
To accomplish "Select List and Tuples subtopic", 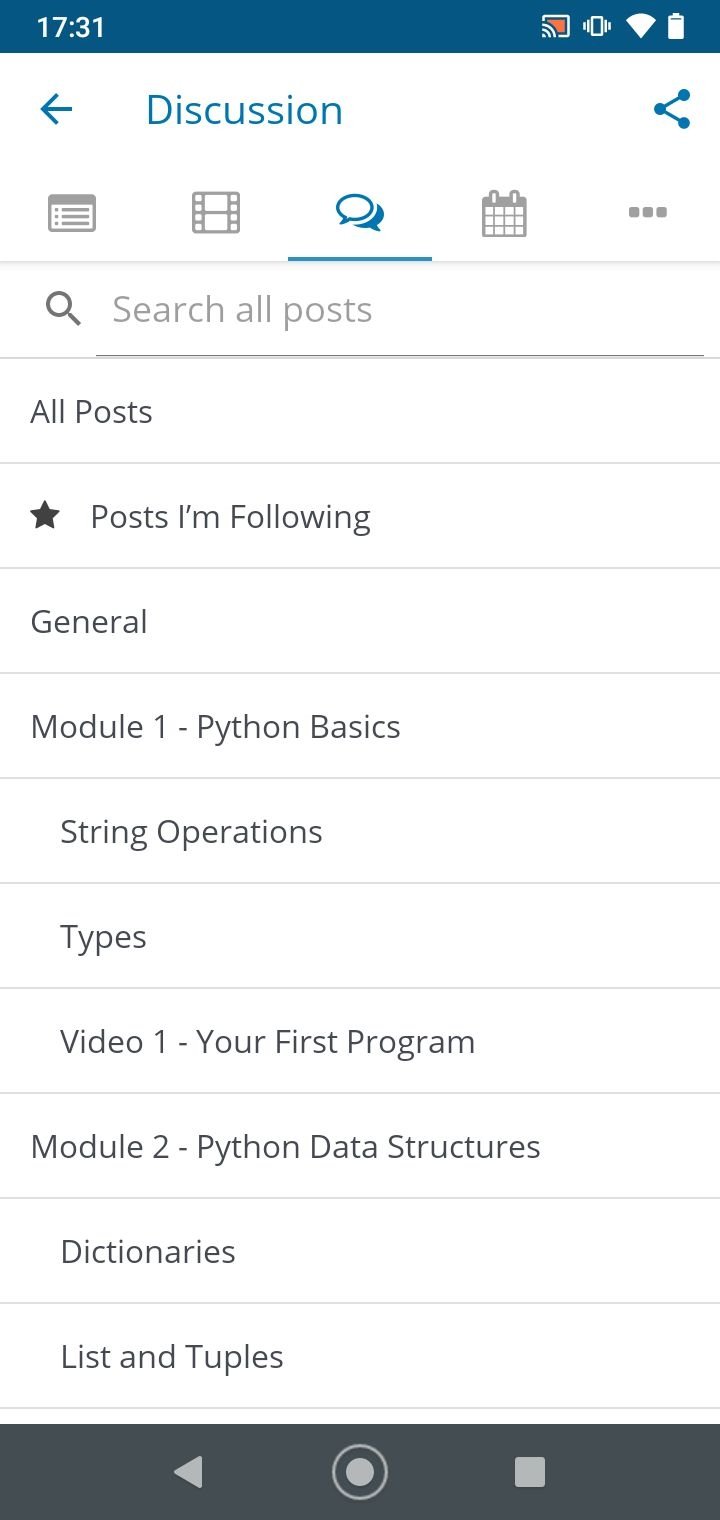I will [360, 1357].
